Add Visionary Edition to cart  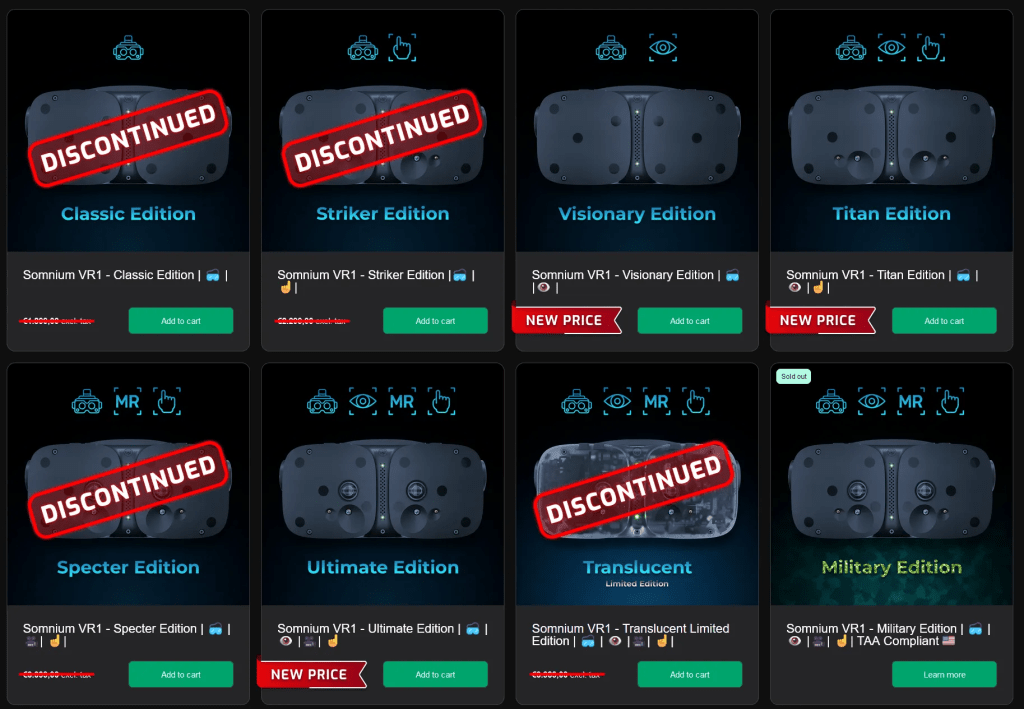click(690, 321)
